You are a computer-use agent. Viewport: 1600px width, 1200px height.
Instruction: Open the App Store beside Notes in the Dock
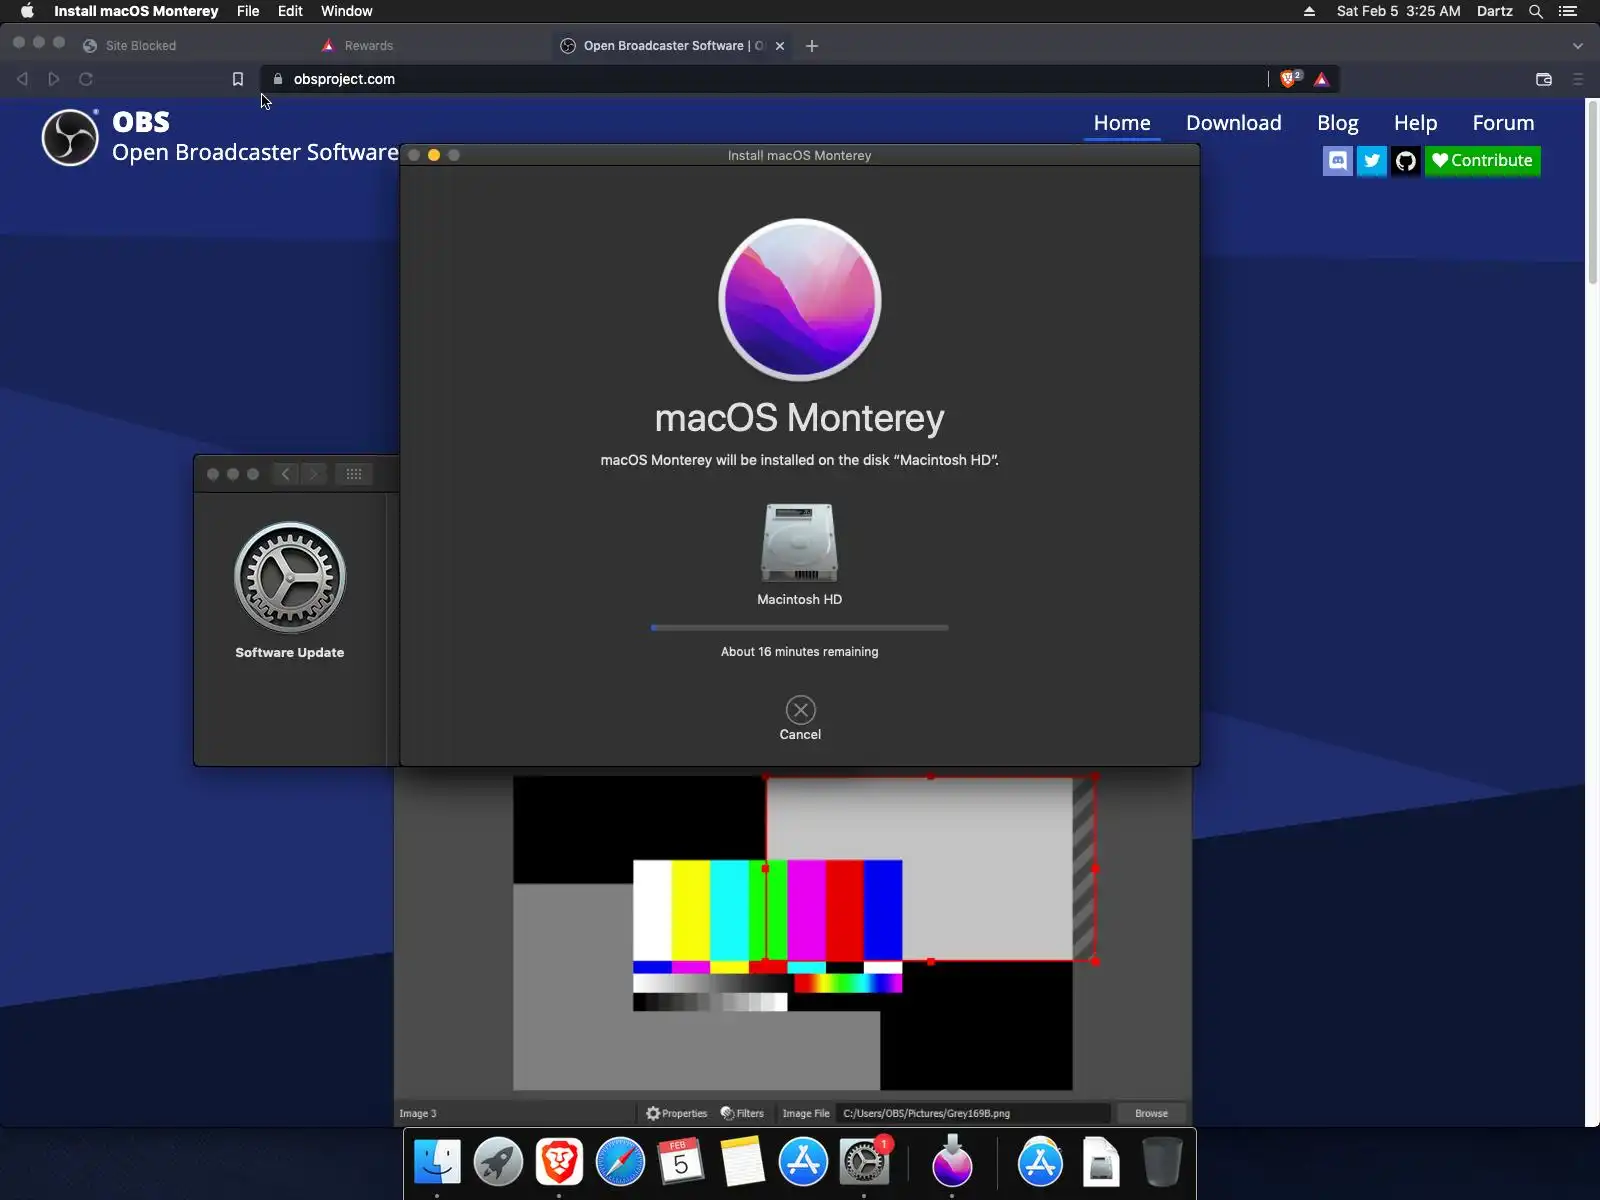tap(803, 1162)
